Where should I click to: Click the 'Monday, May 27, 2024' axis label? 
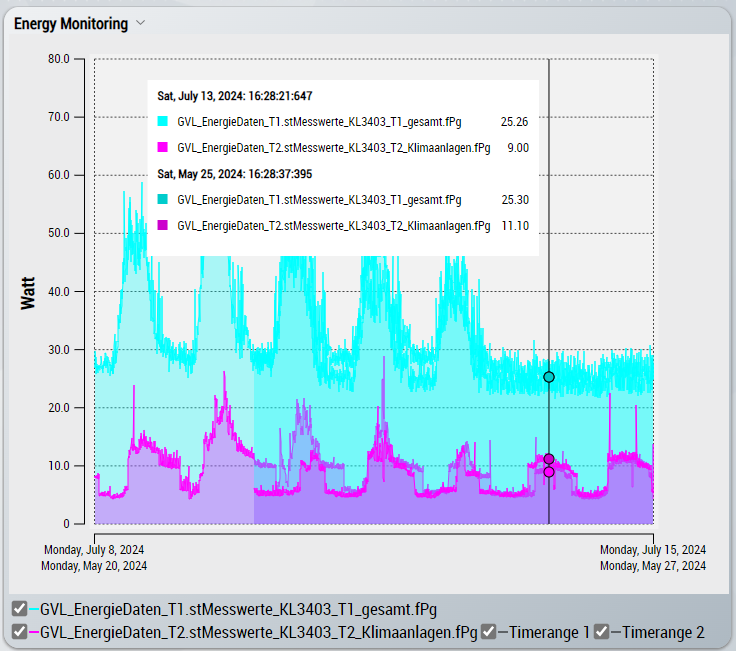[x=653, y=566]
